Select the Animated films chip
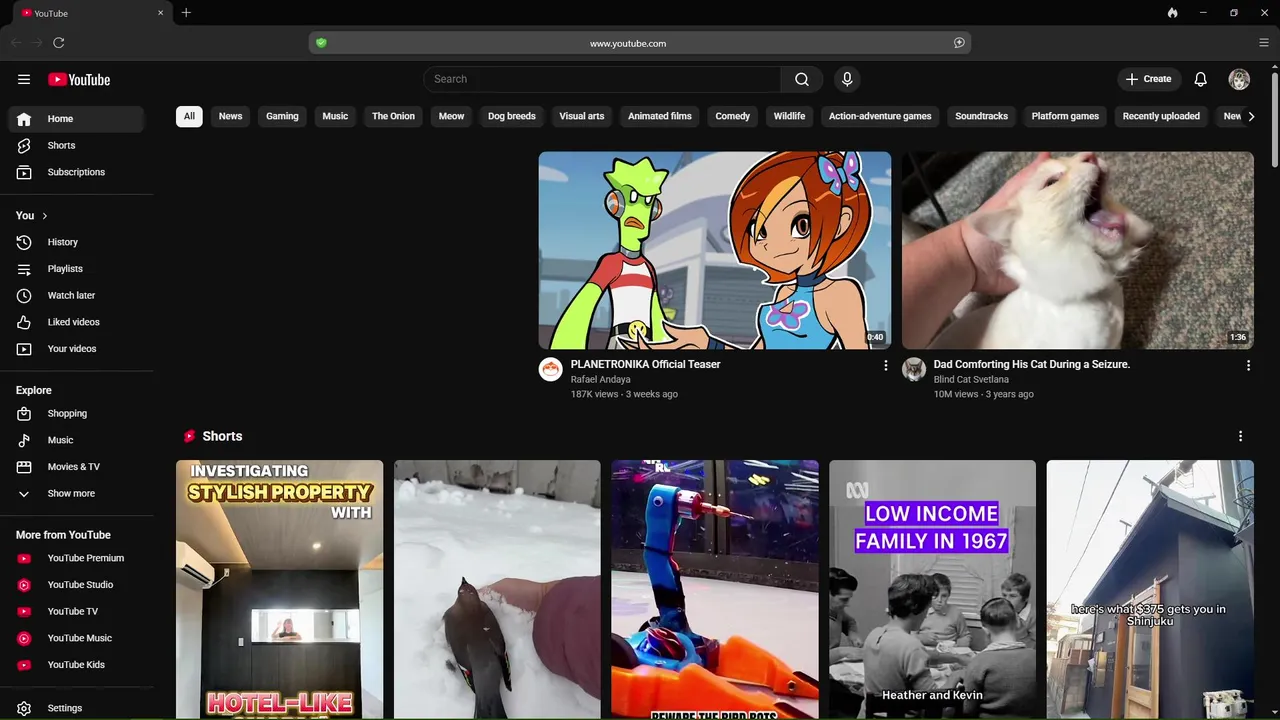 click(660, 116)
